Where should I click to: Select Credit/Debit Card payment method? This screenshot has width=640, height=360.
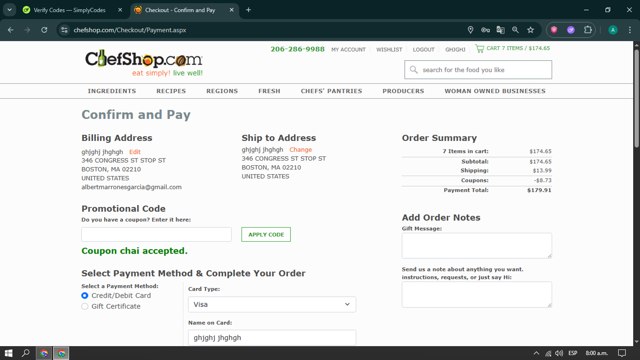tap(84, 296)
